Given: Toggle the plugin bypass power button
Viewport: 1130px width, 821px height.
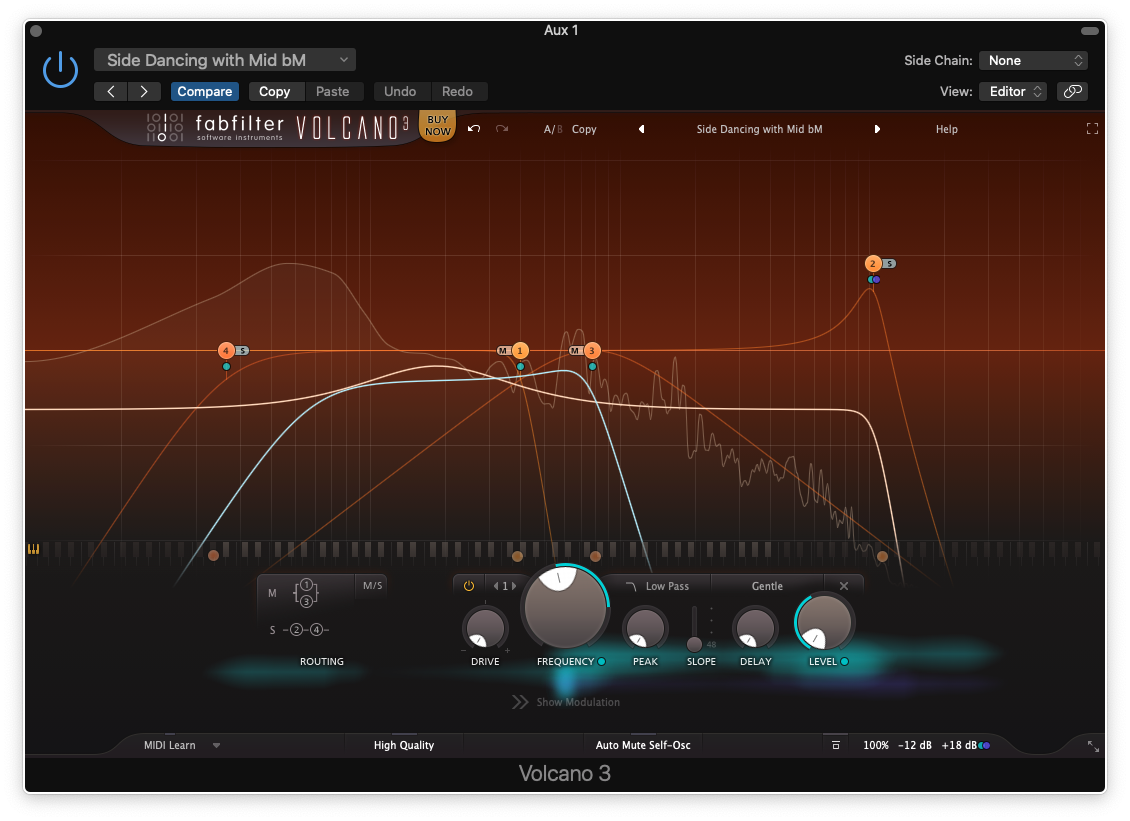Looking at the screenshot, I should (60, 70).
